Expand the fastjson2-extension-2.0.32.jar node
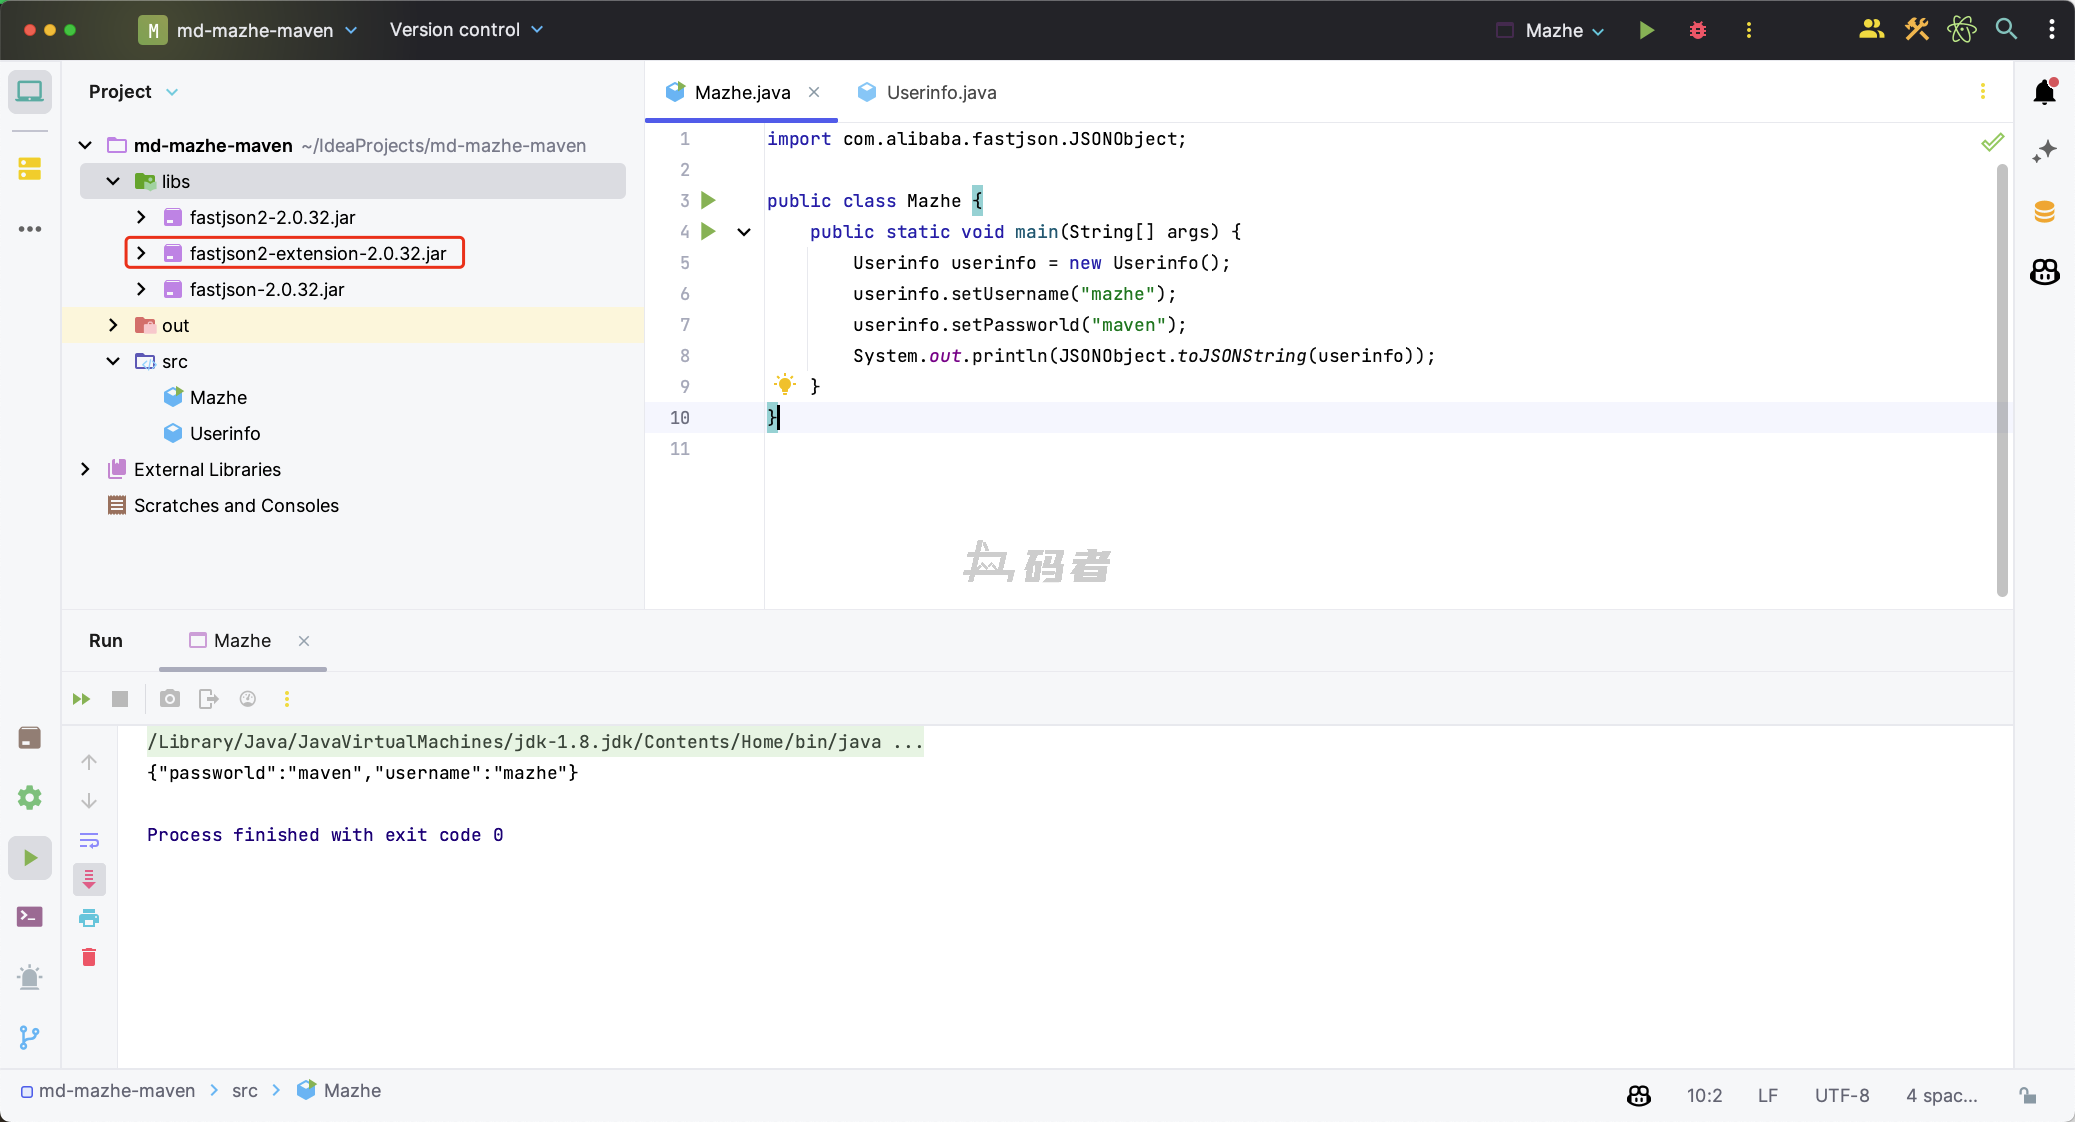The width and height of the screenshot is (2075, 1122). (141, 253)
